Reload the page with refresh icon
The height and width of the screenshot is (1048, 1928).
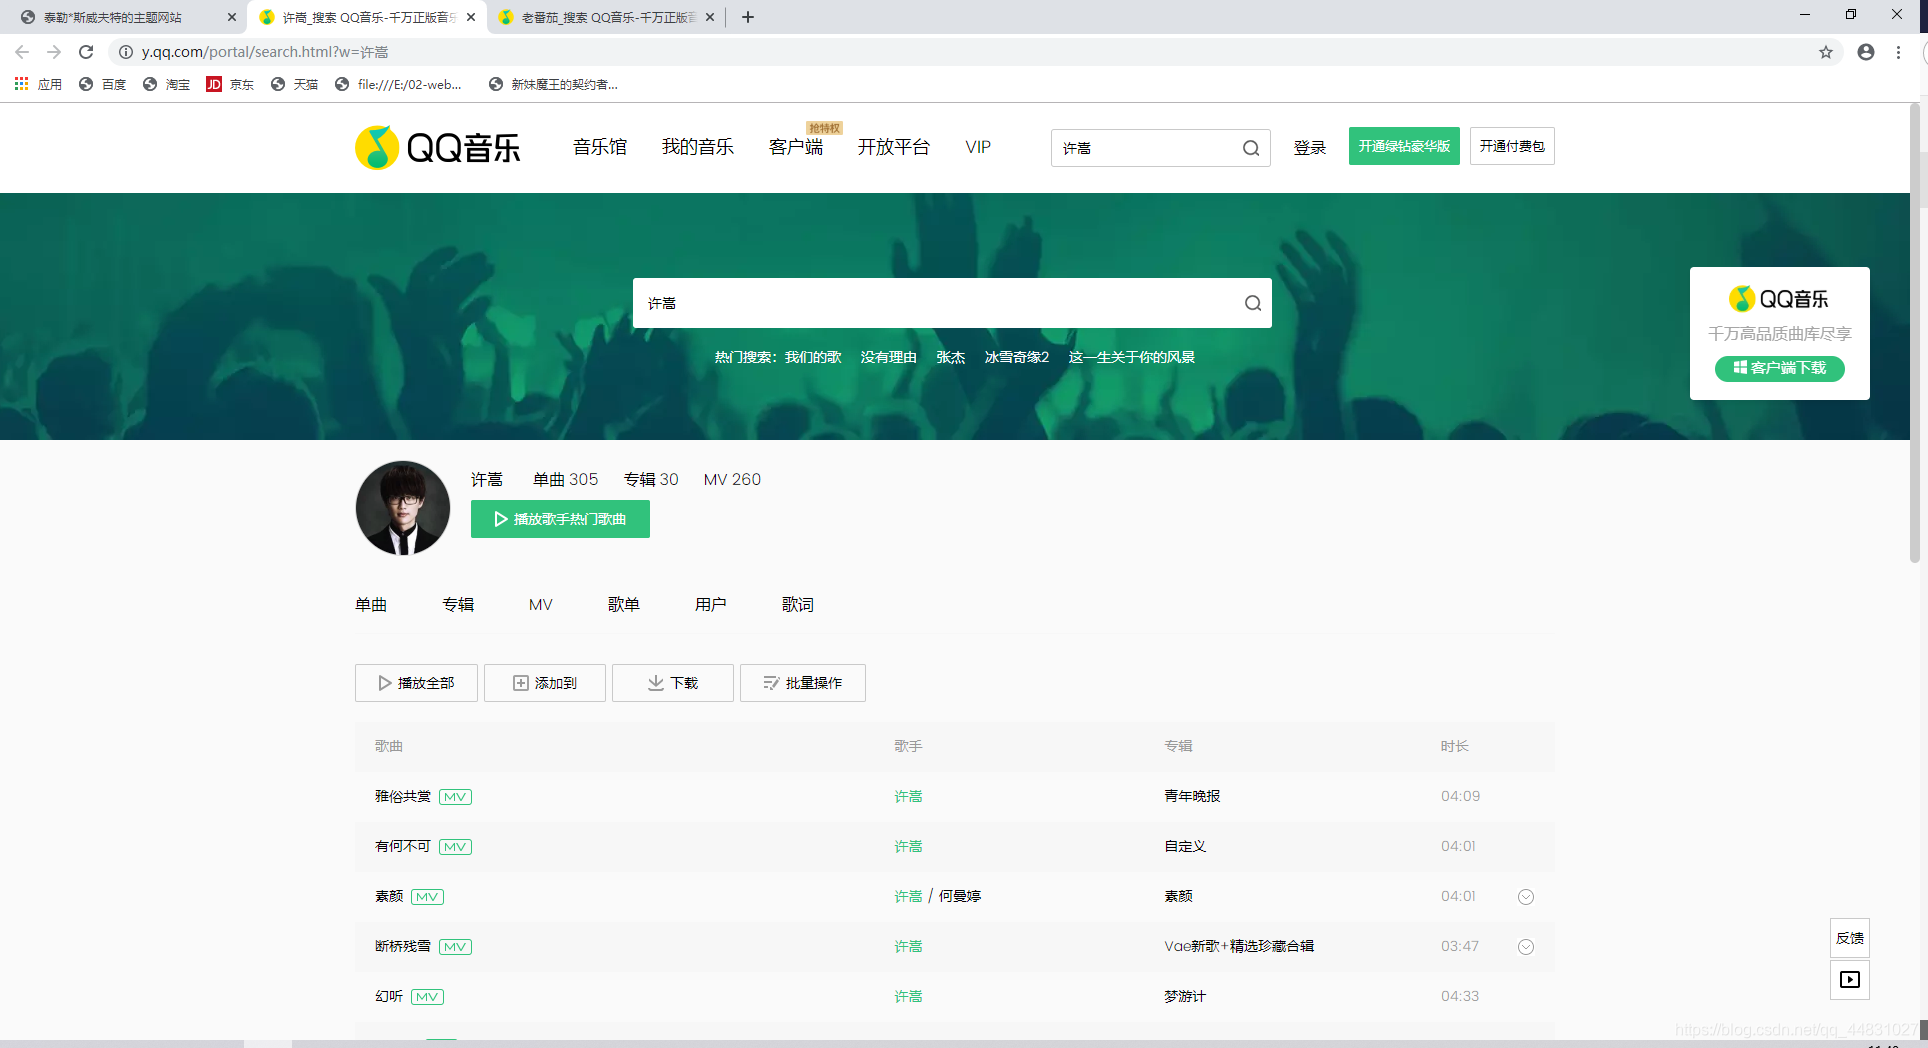pos(86,52)
